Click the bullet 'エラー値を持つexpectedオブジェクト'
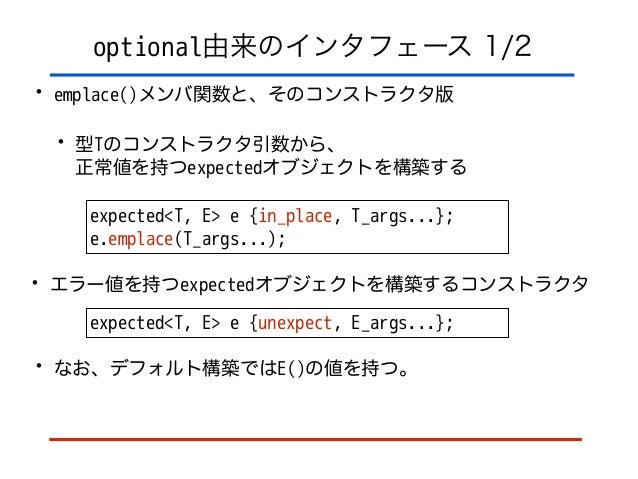This screenshot has height=479, width=638. (319, 284)
